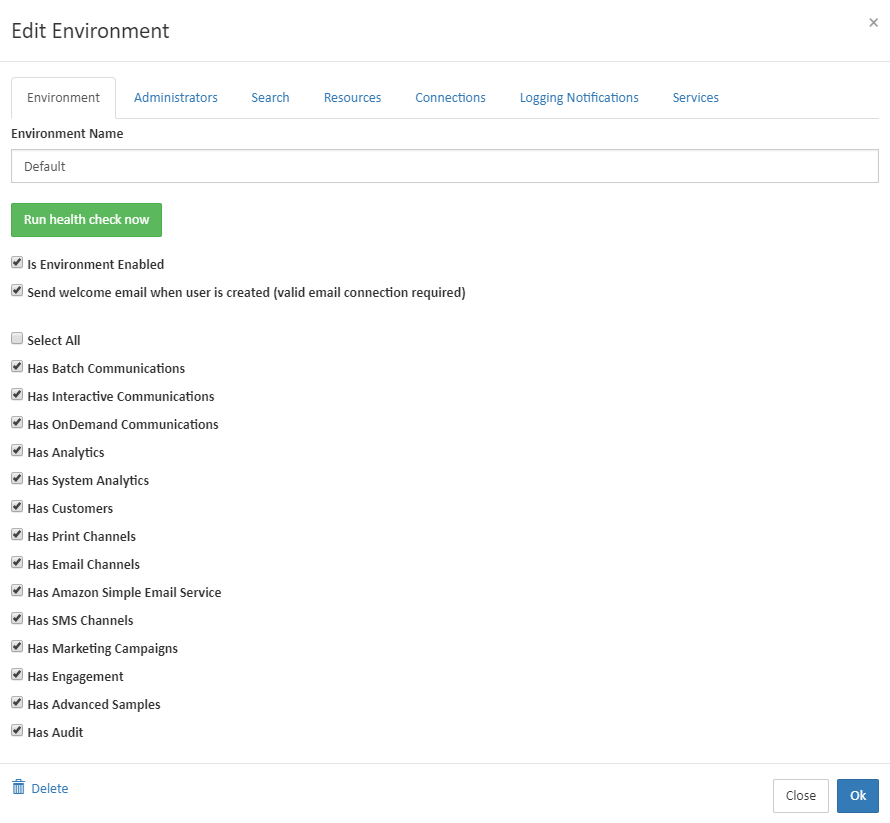Click Run health check now button
Viewport: 890px width, 823px height.
pos(86,220)
